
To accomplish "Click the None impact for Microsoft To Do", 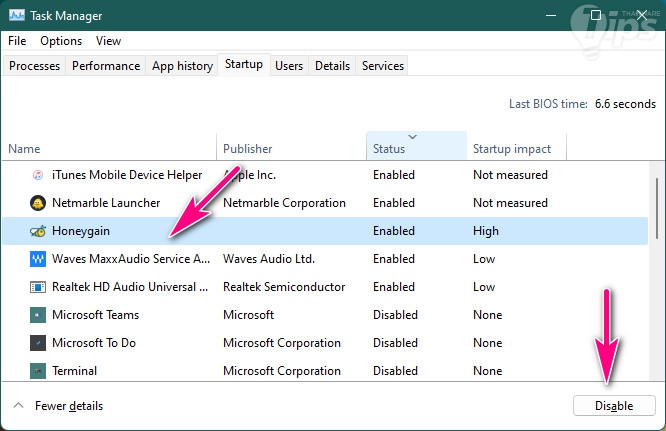I will [488, 343].
